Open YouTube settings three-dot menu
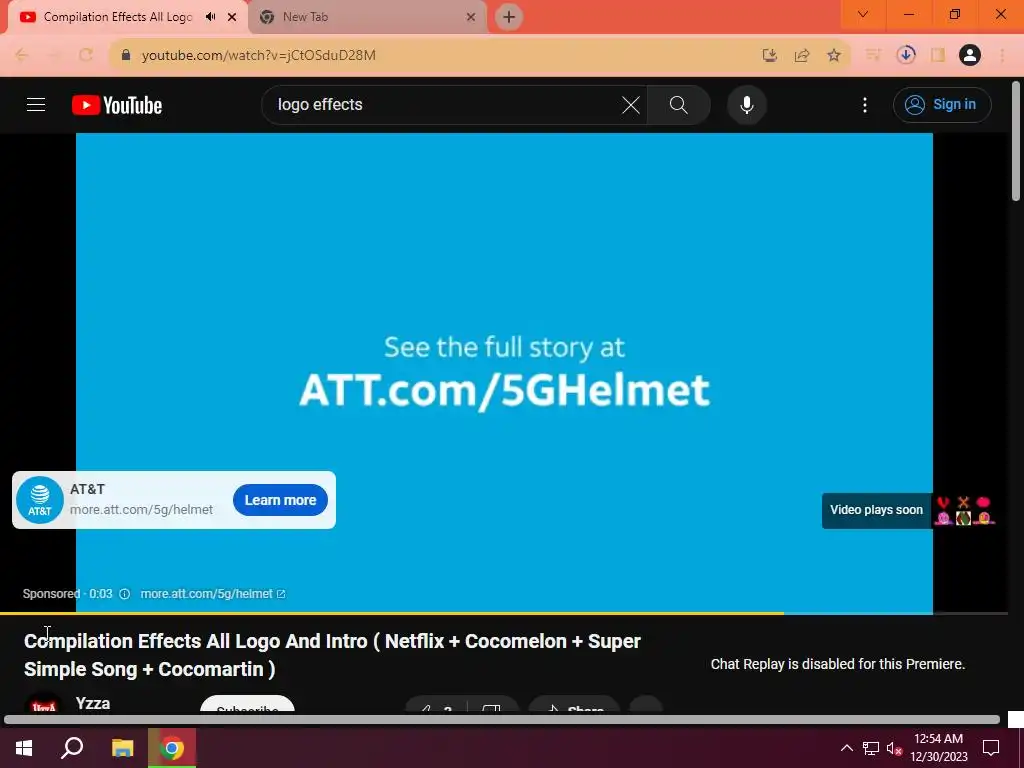 point(865,104)
